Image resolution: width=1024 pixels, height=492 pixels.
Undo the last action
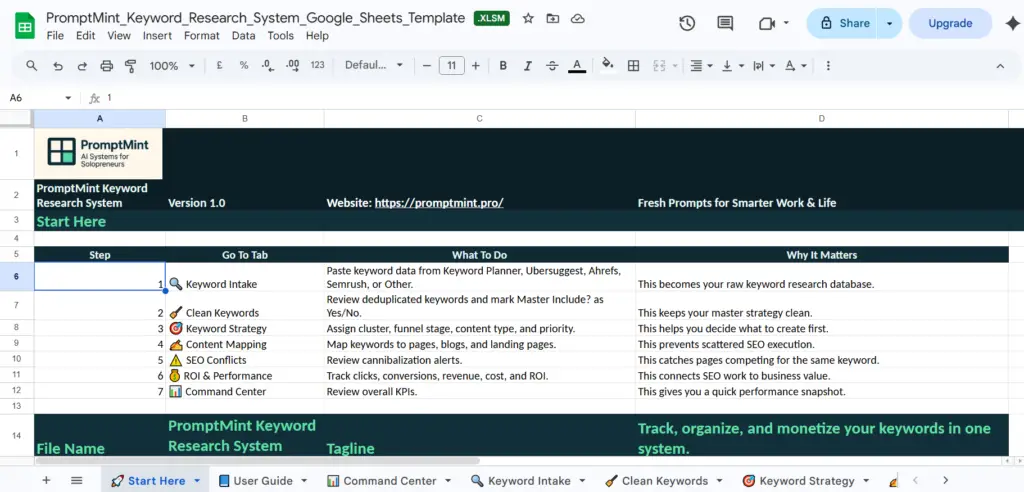[x=57, y=65]
